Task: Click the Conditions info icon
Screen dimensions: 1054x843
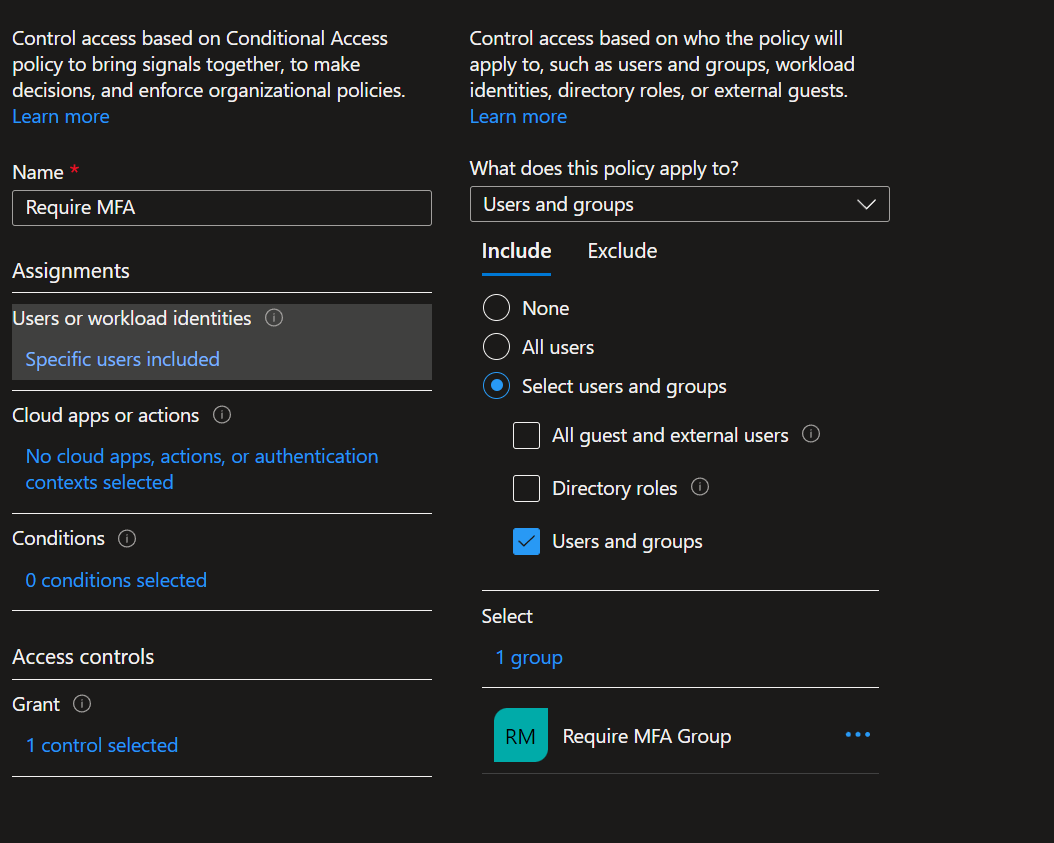Action: [127, 539]
